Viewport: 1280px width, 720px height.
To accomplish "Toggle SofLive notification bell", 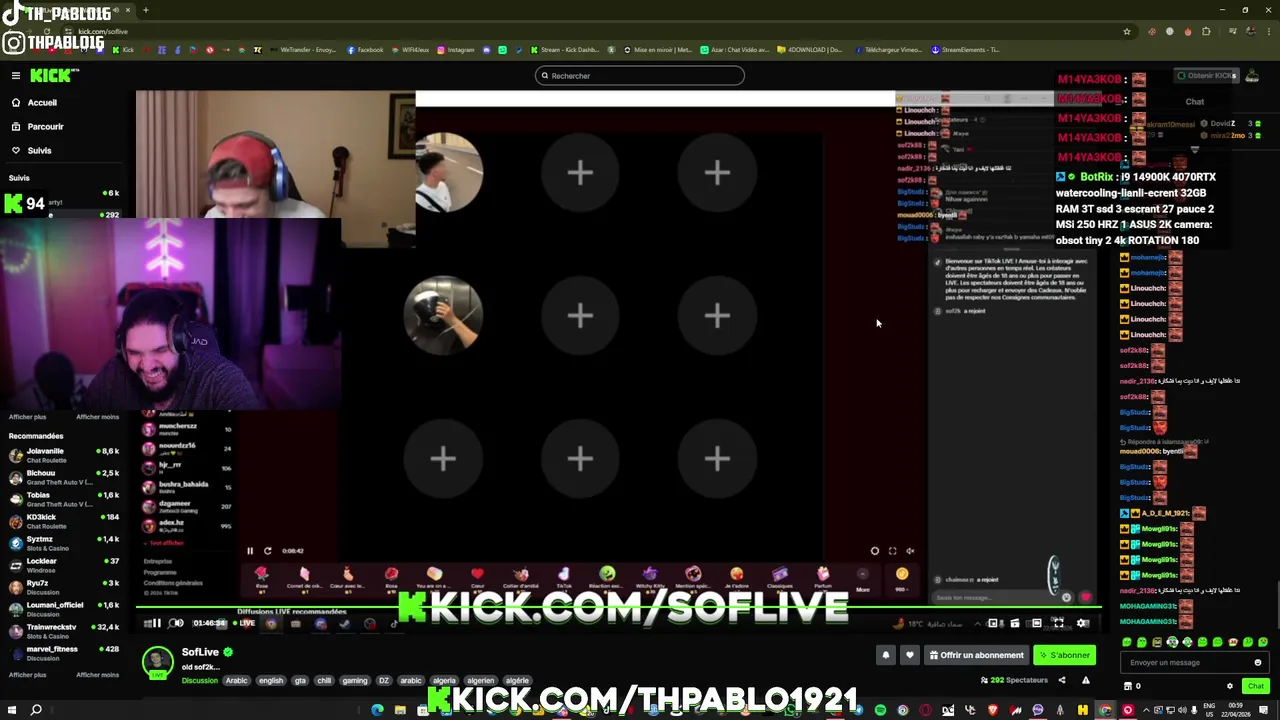I will pos(885,655).
